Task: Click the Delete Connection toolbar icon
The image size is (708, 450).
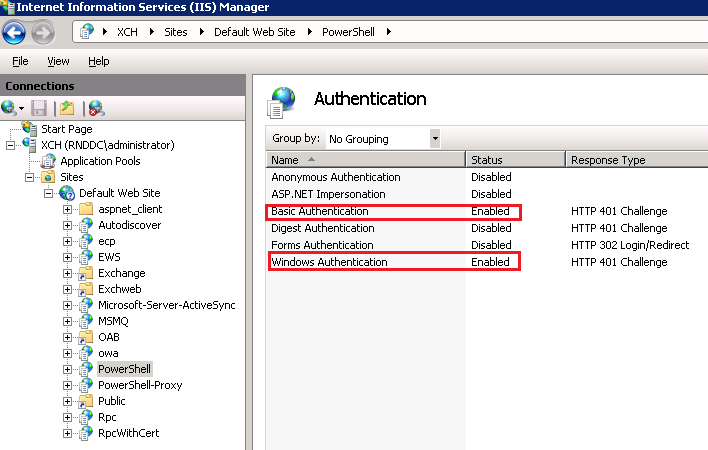Action: click(x=96, y=108)
